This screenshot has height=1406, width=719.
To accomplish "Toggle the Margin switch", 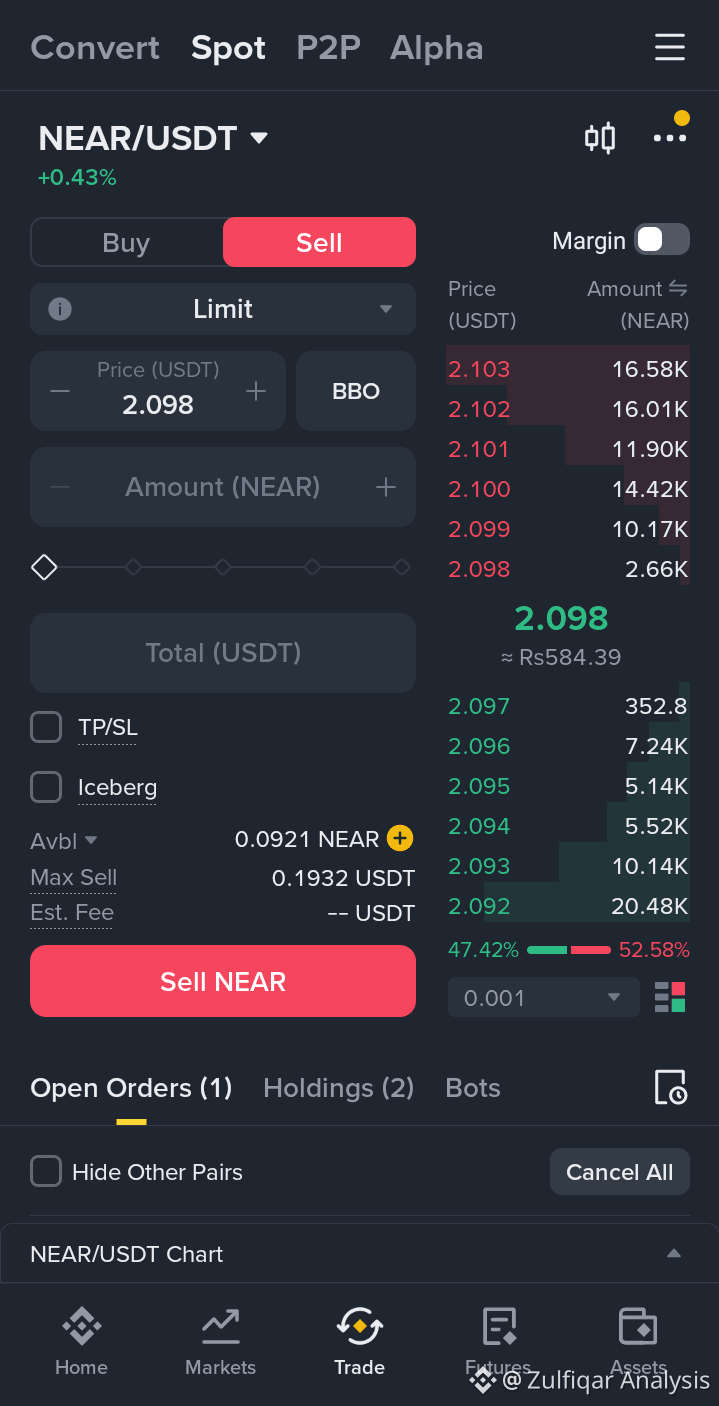I will (662, 240).
